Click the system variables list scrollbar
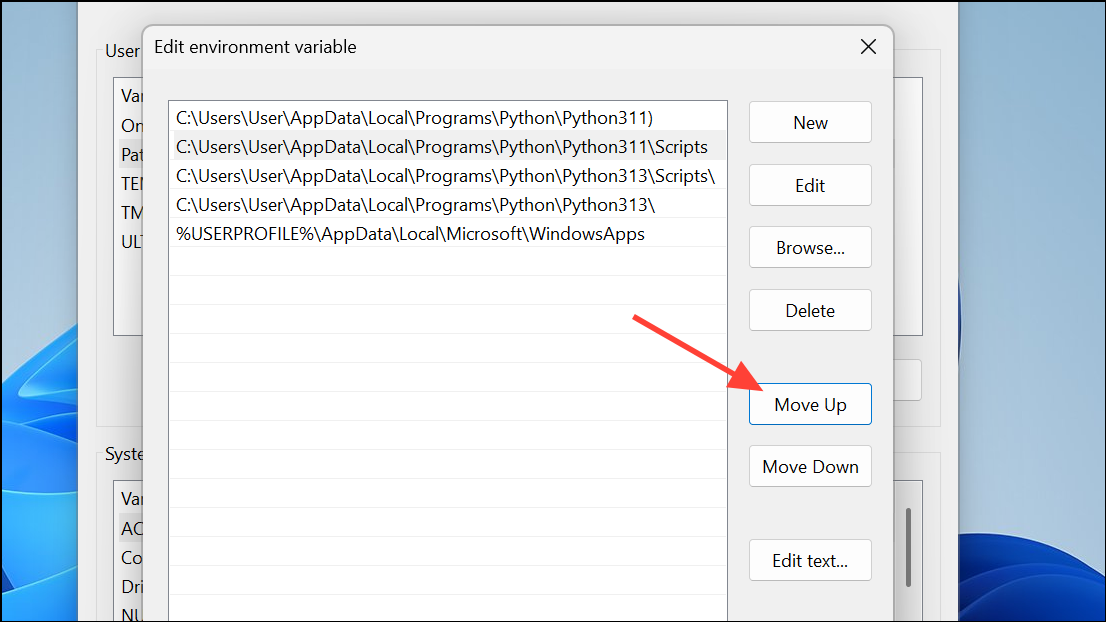Viewport: 1106px width, 622px height. coord(908,547)
